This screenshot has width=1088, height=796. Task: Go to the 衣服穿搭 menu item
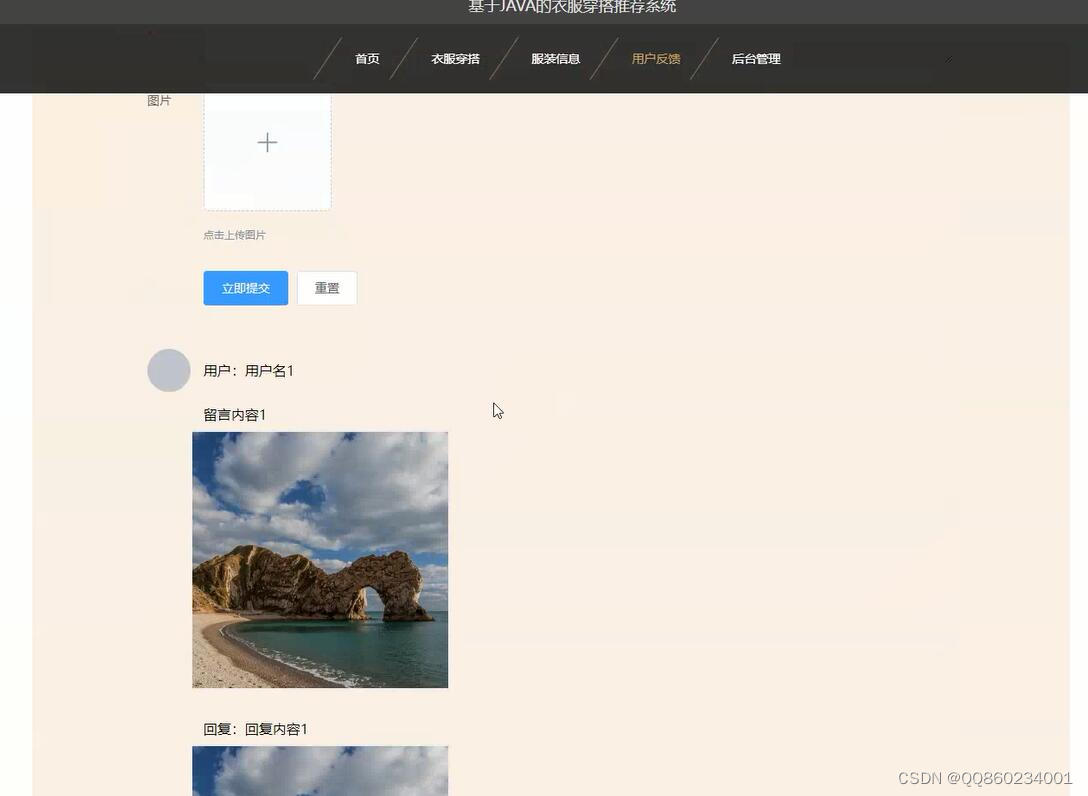(455, 59)
